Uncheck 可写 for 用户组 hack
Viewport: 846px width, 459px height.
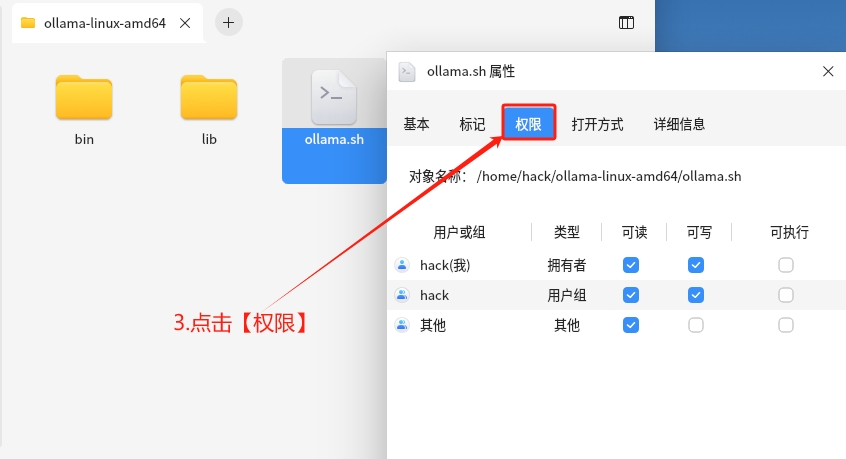pos(696,295)
